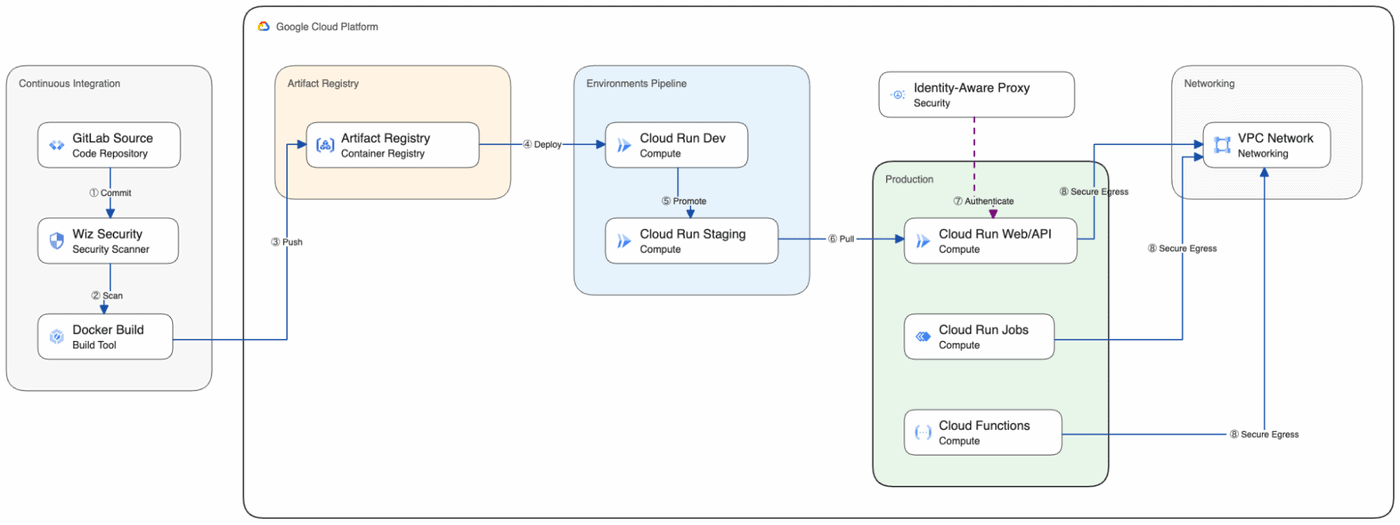1400x525 pixels.
Task: Click the Networking group title
Action: click(x=1209, y=84)
